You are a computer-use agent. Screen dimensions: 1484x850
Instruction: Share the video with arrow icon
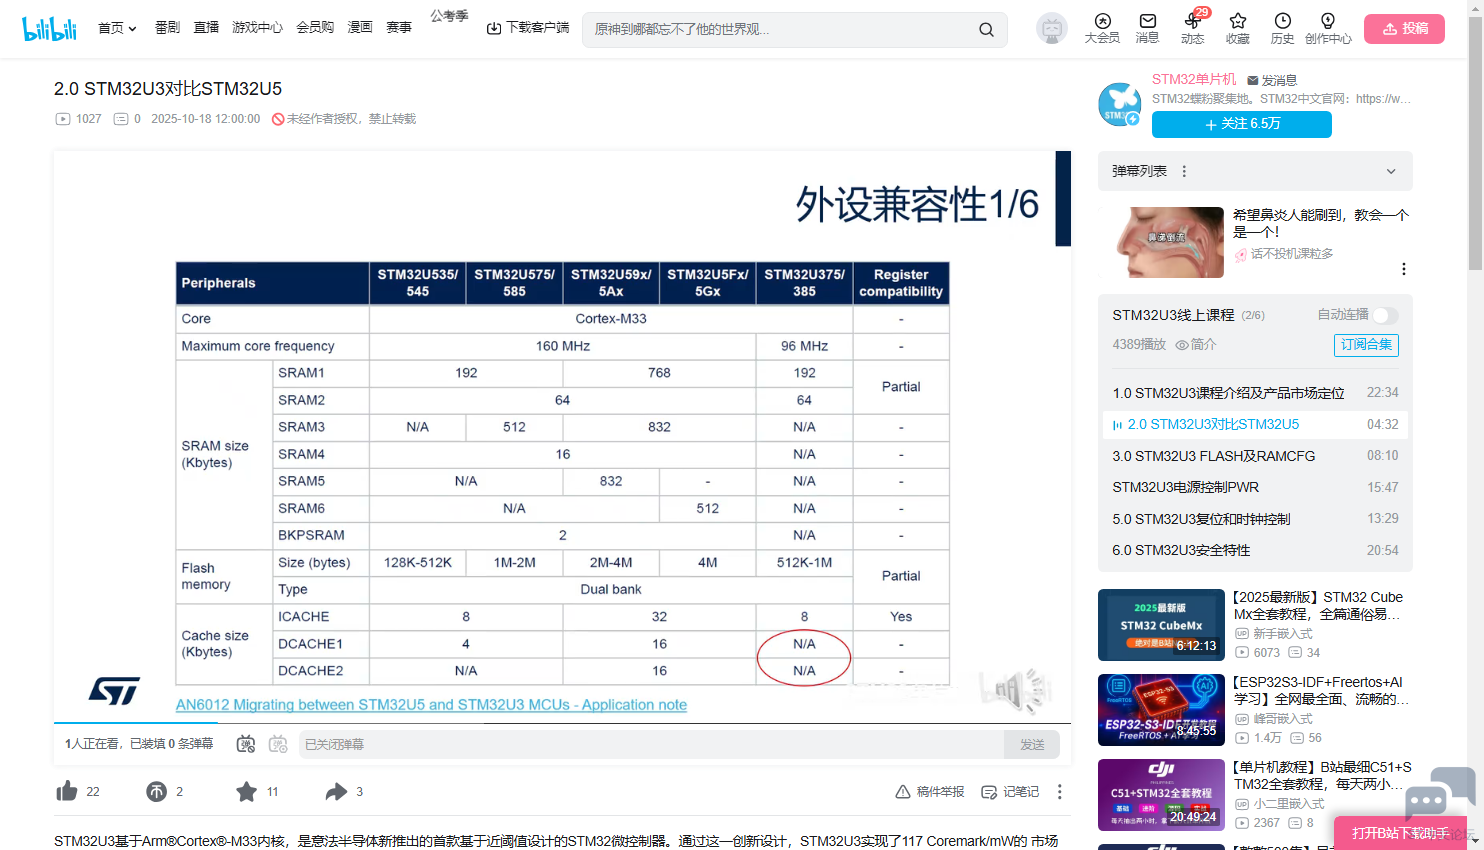[x=336, y=792]
